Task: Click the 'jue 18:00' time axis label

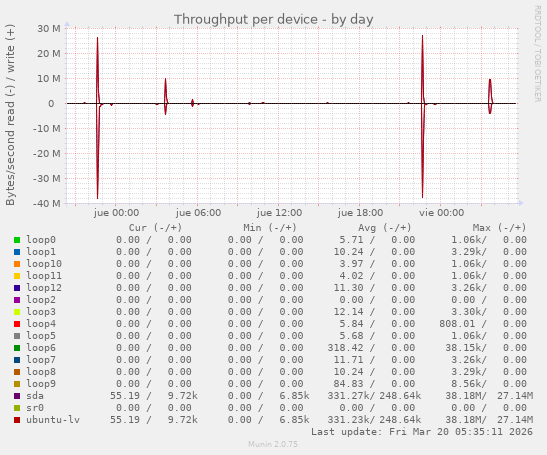Action: click(360, 212)
